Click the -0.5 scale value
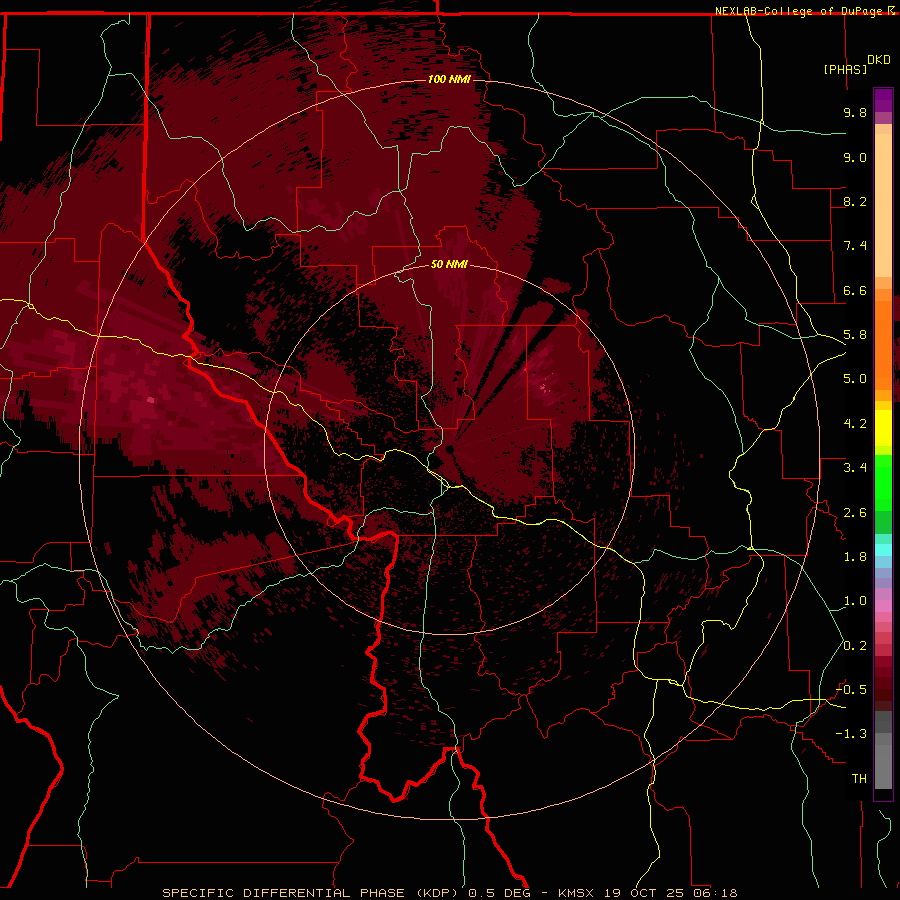900x900 pixels. pos(851,690)
